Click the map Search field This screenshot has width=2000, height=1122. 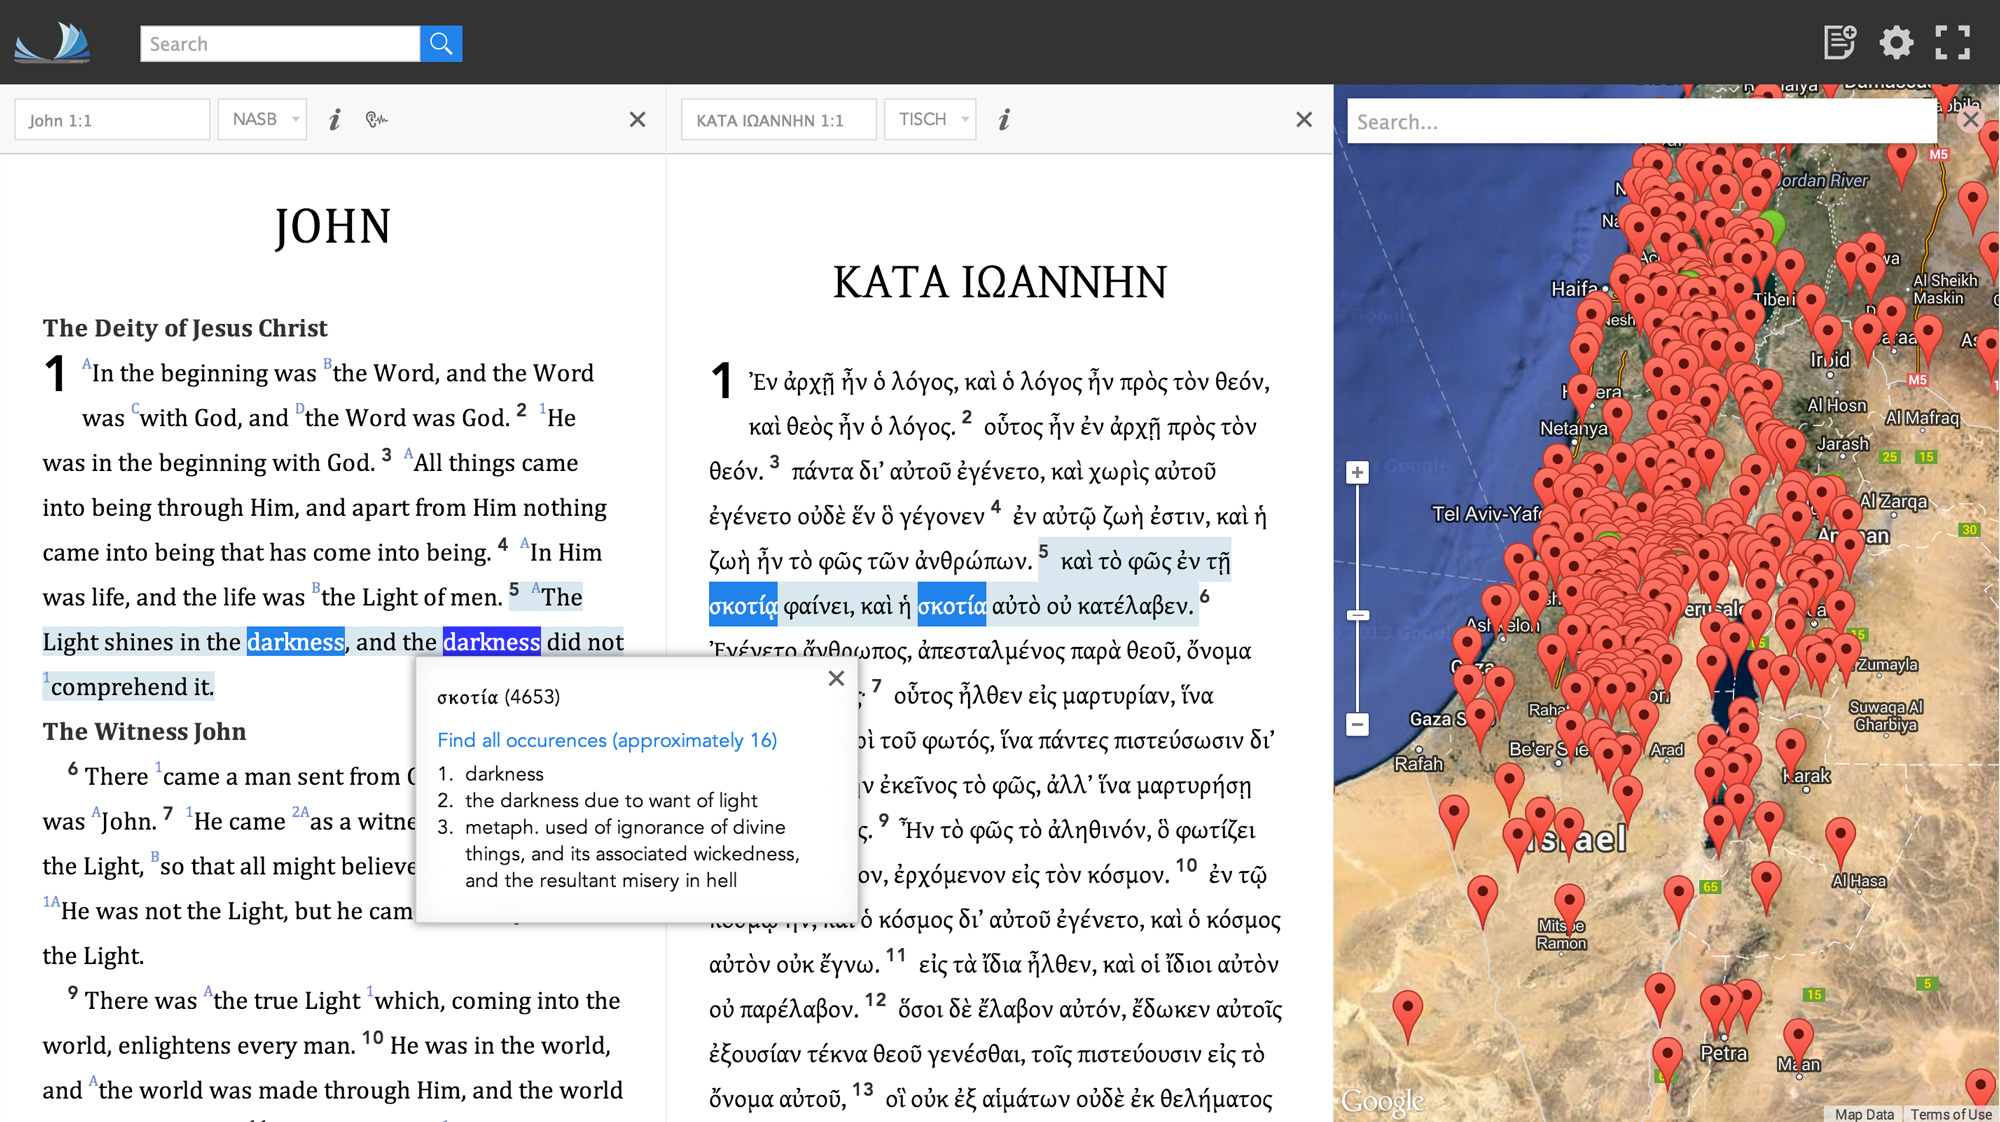(1640, 122)
